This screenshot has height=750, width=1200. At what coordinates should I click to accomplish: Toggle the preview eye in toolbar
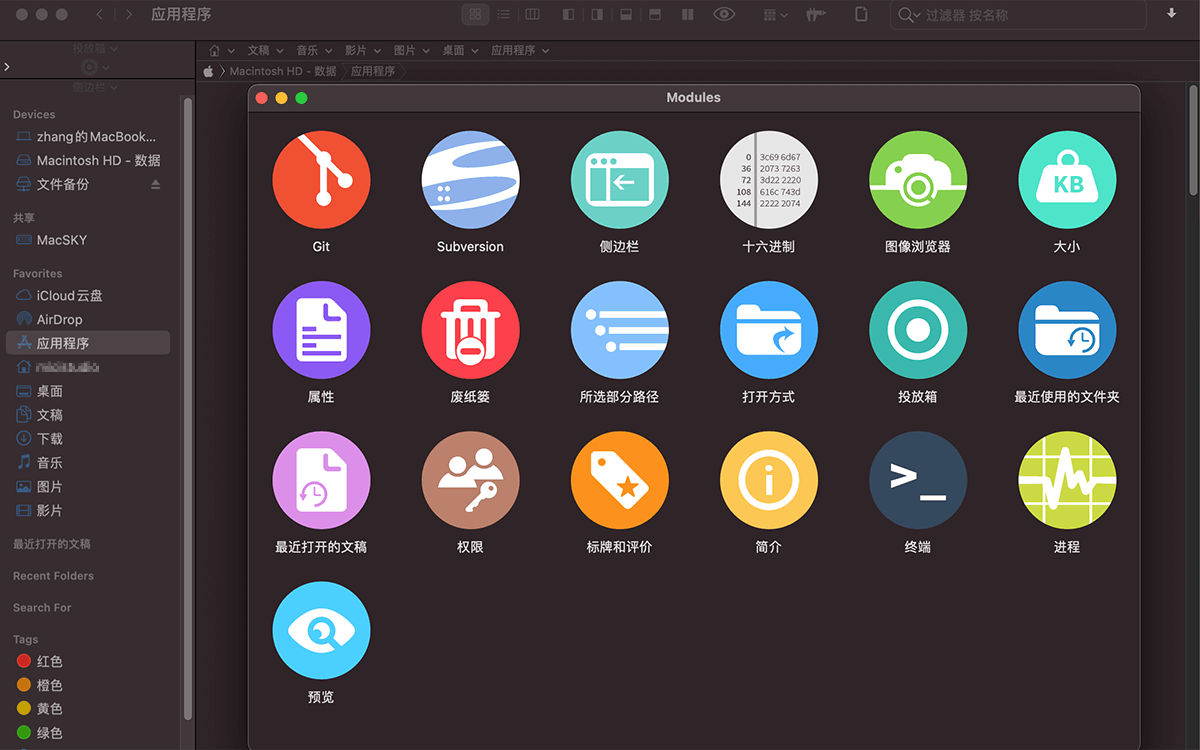(724, 15)
